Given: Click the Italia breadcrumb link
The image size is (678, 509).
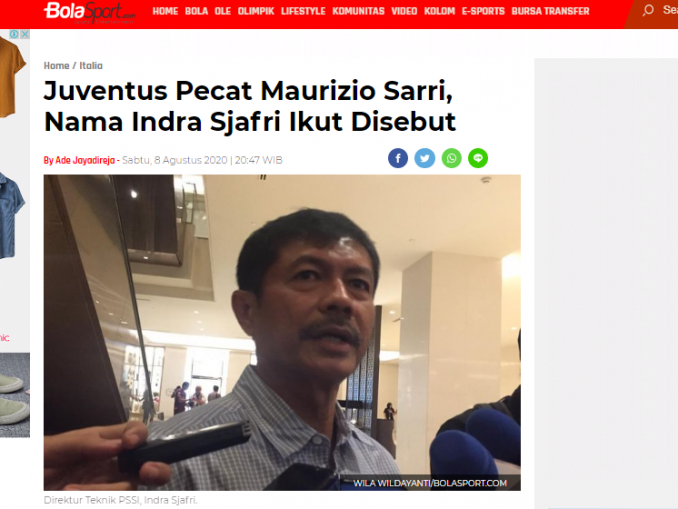Looking at the screenshot, I should (91, 66).
